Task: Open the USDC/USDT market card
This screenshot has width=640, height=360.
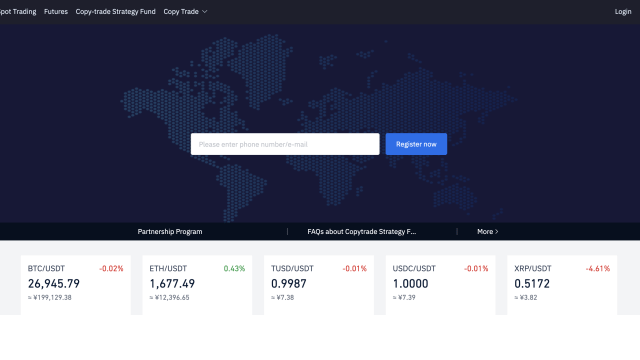Action: tap(440, 285)
